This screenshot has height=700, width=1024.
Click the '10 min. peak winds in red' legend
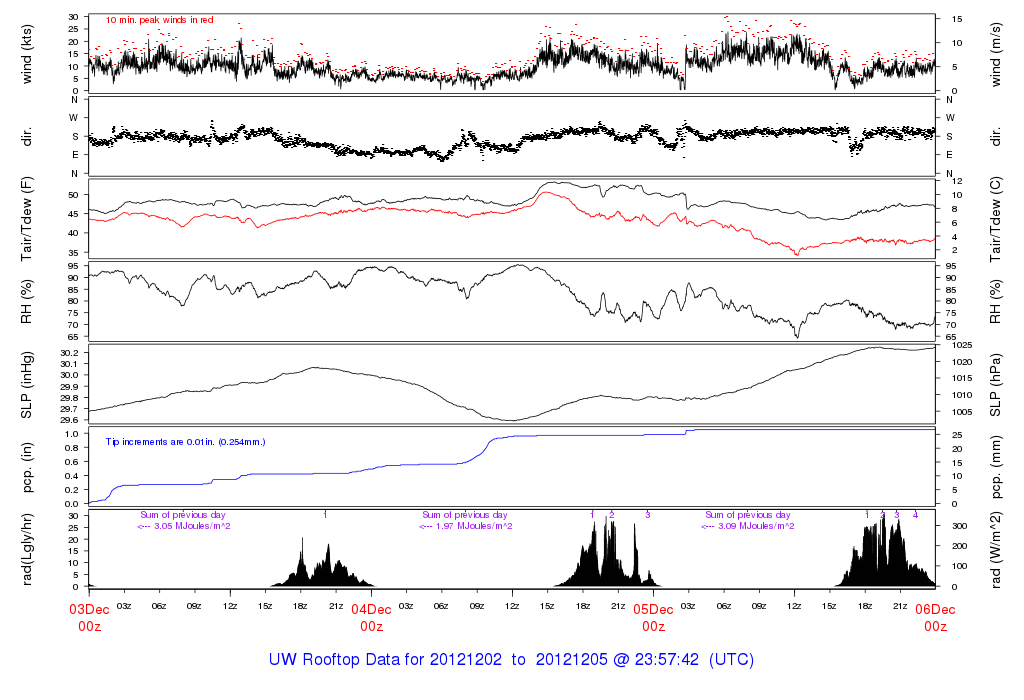159,20
